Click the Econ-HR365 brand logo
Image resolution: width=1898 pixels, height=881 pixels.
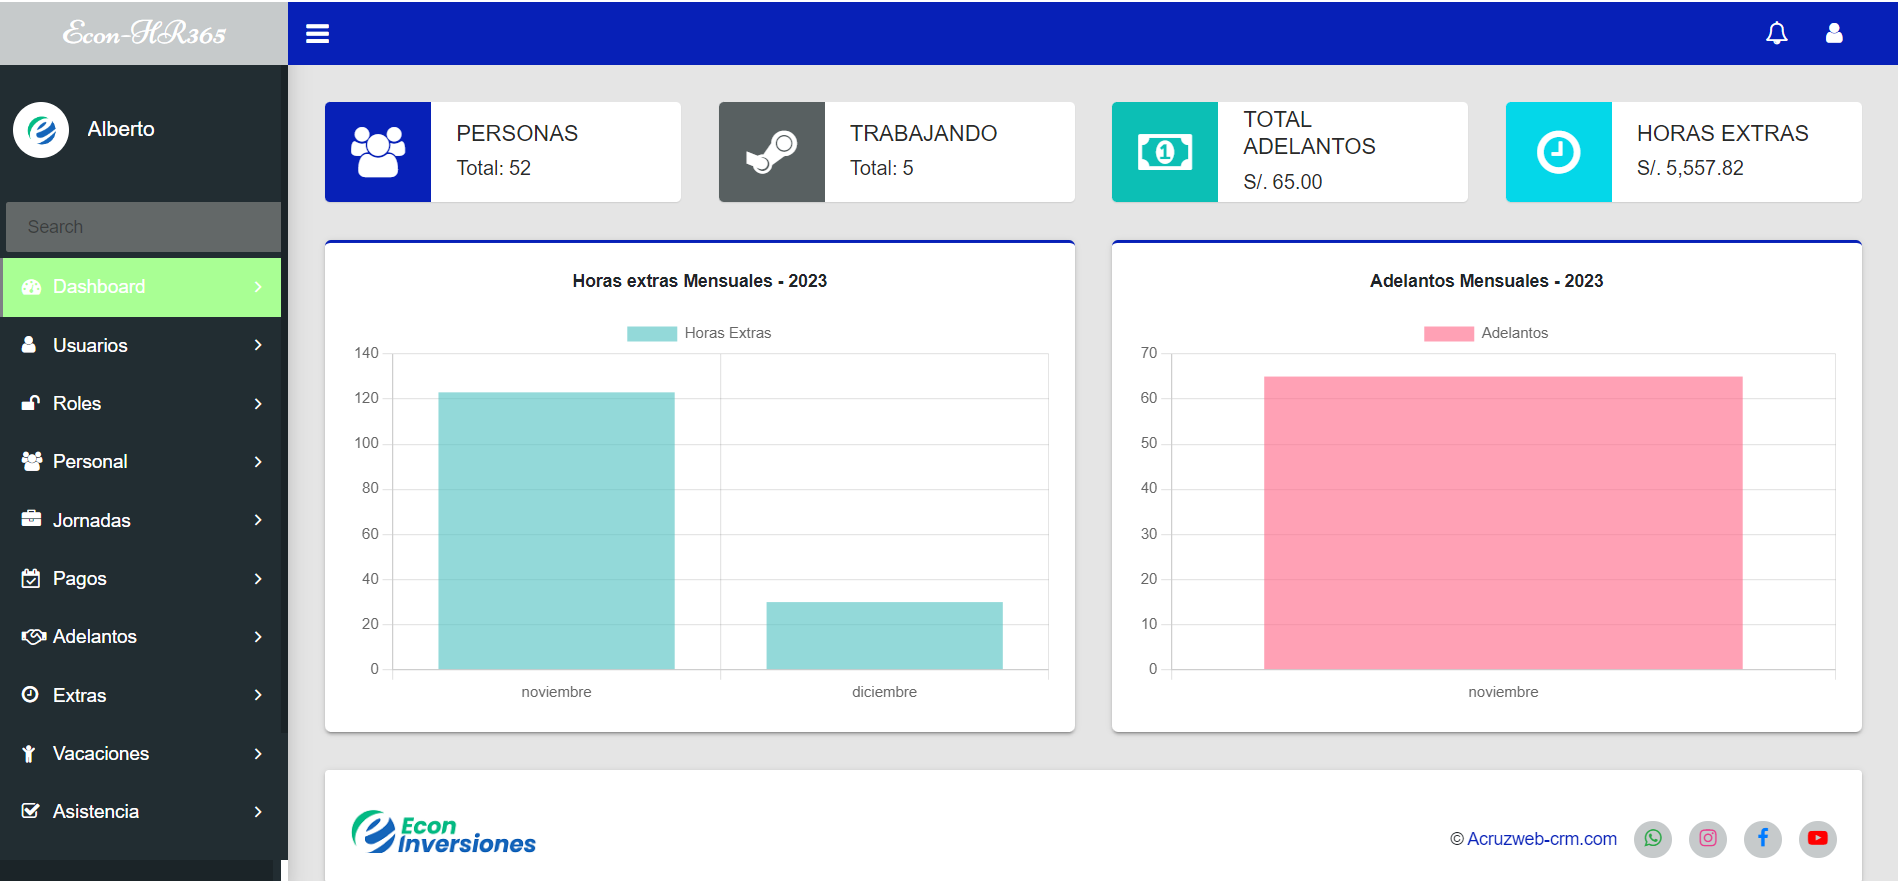pos(144,34)
